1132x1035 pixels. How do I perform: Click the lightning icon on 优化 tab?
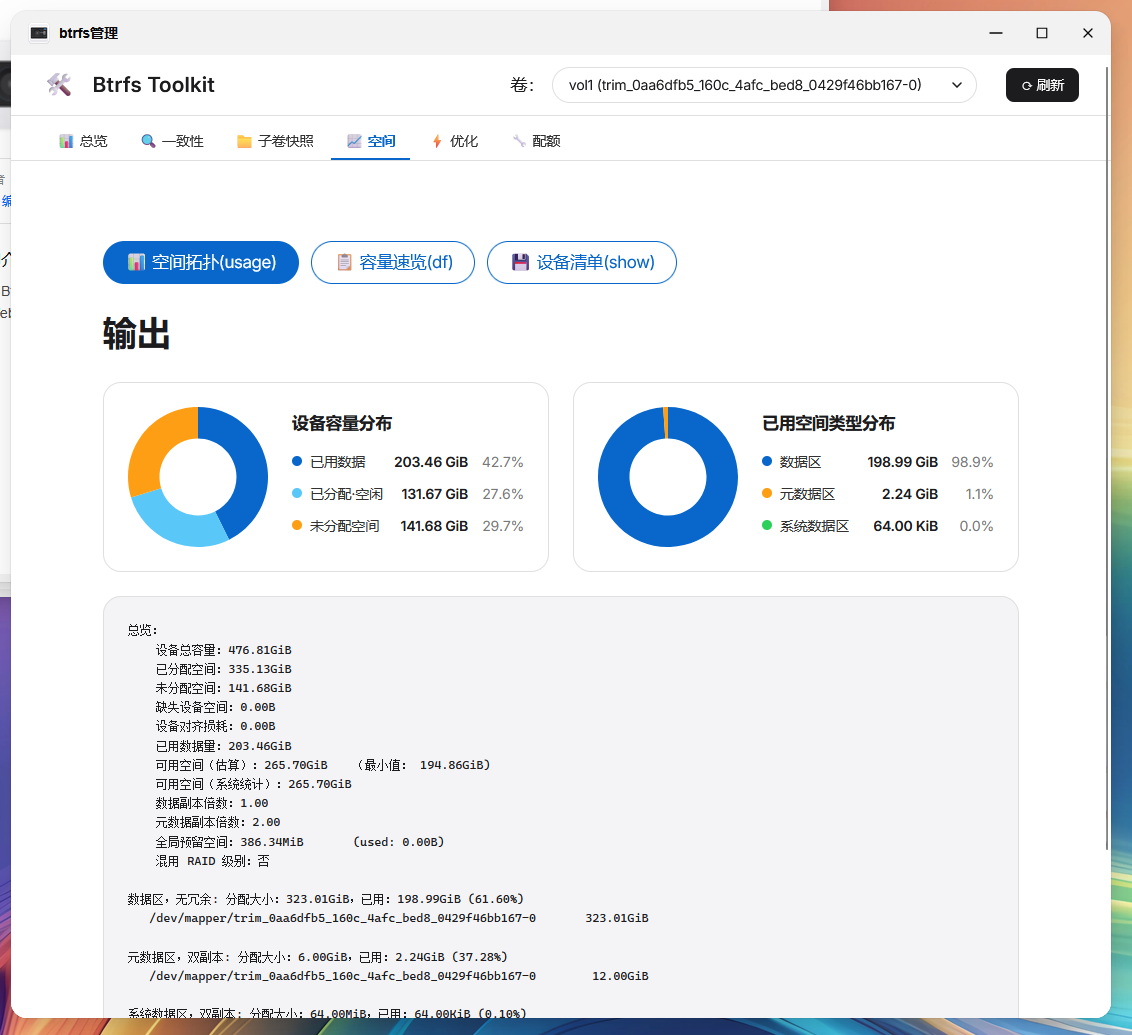click(x=437, y=141)
